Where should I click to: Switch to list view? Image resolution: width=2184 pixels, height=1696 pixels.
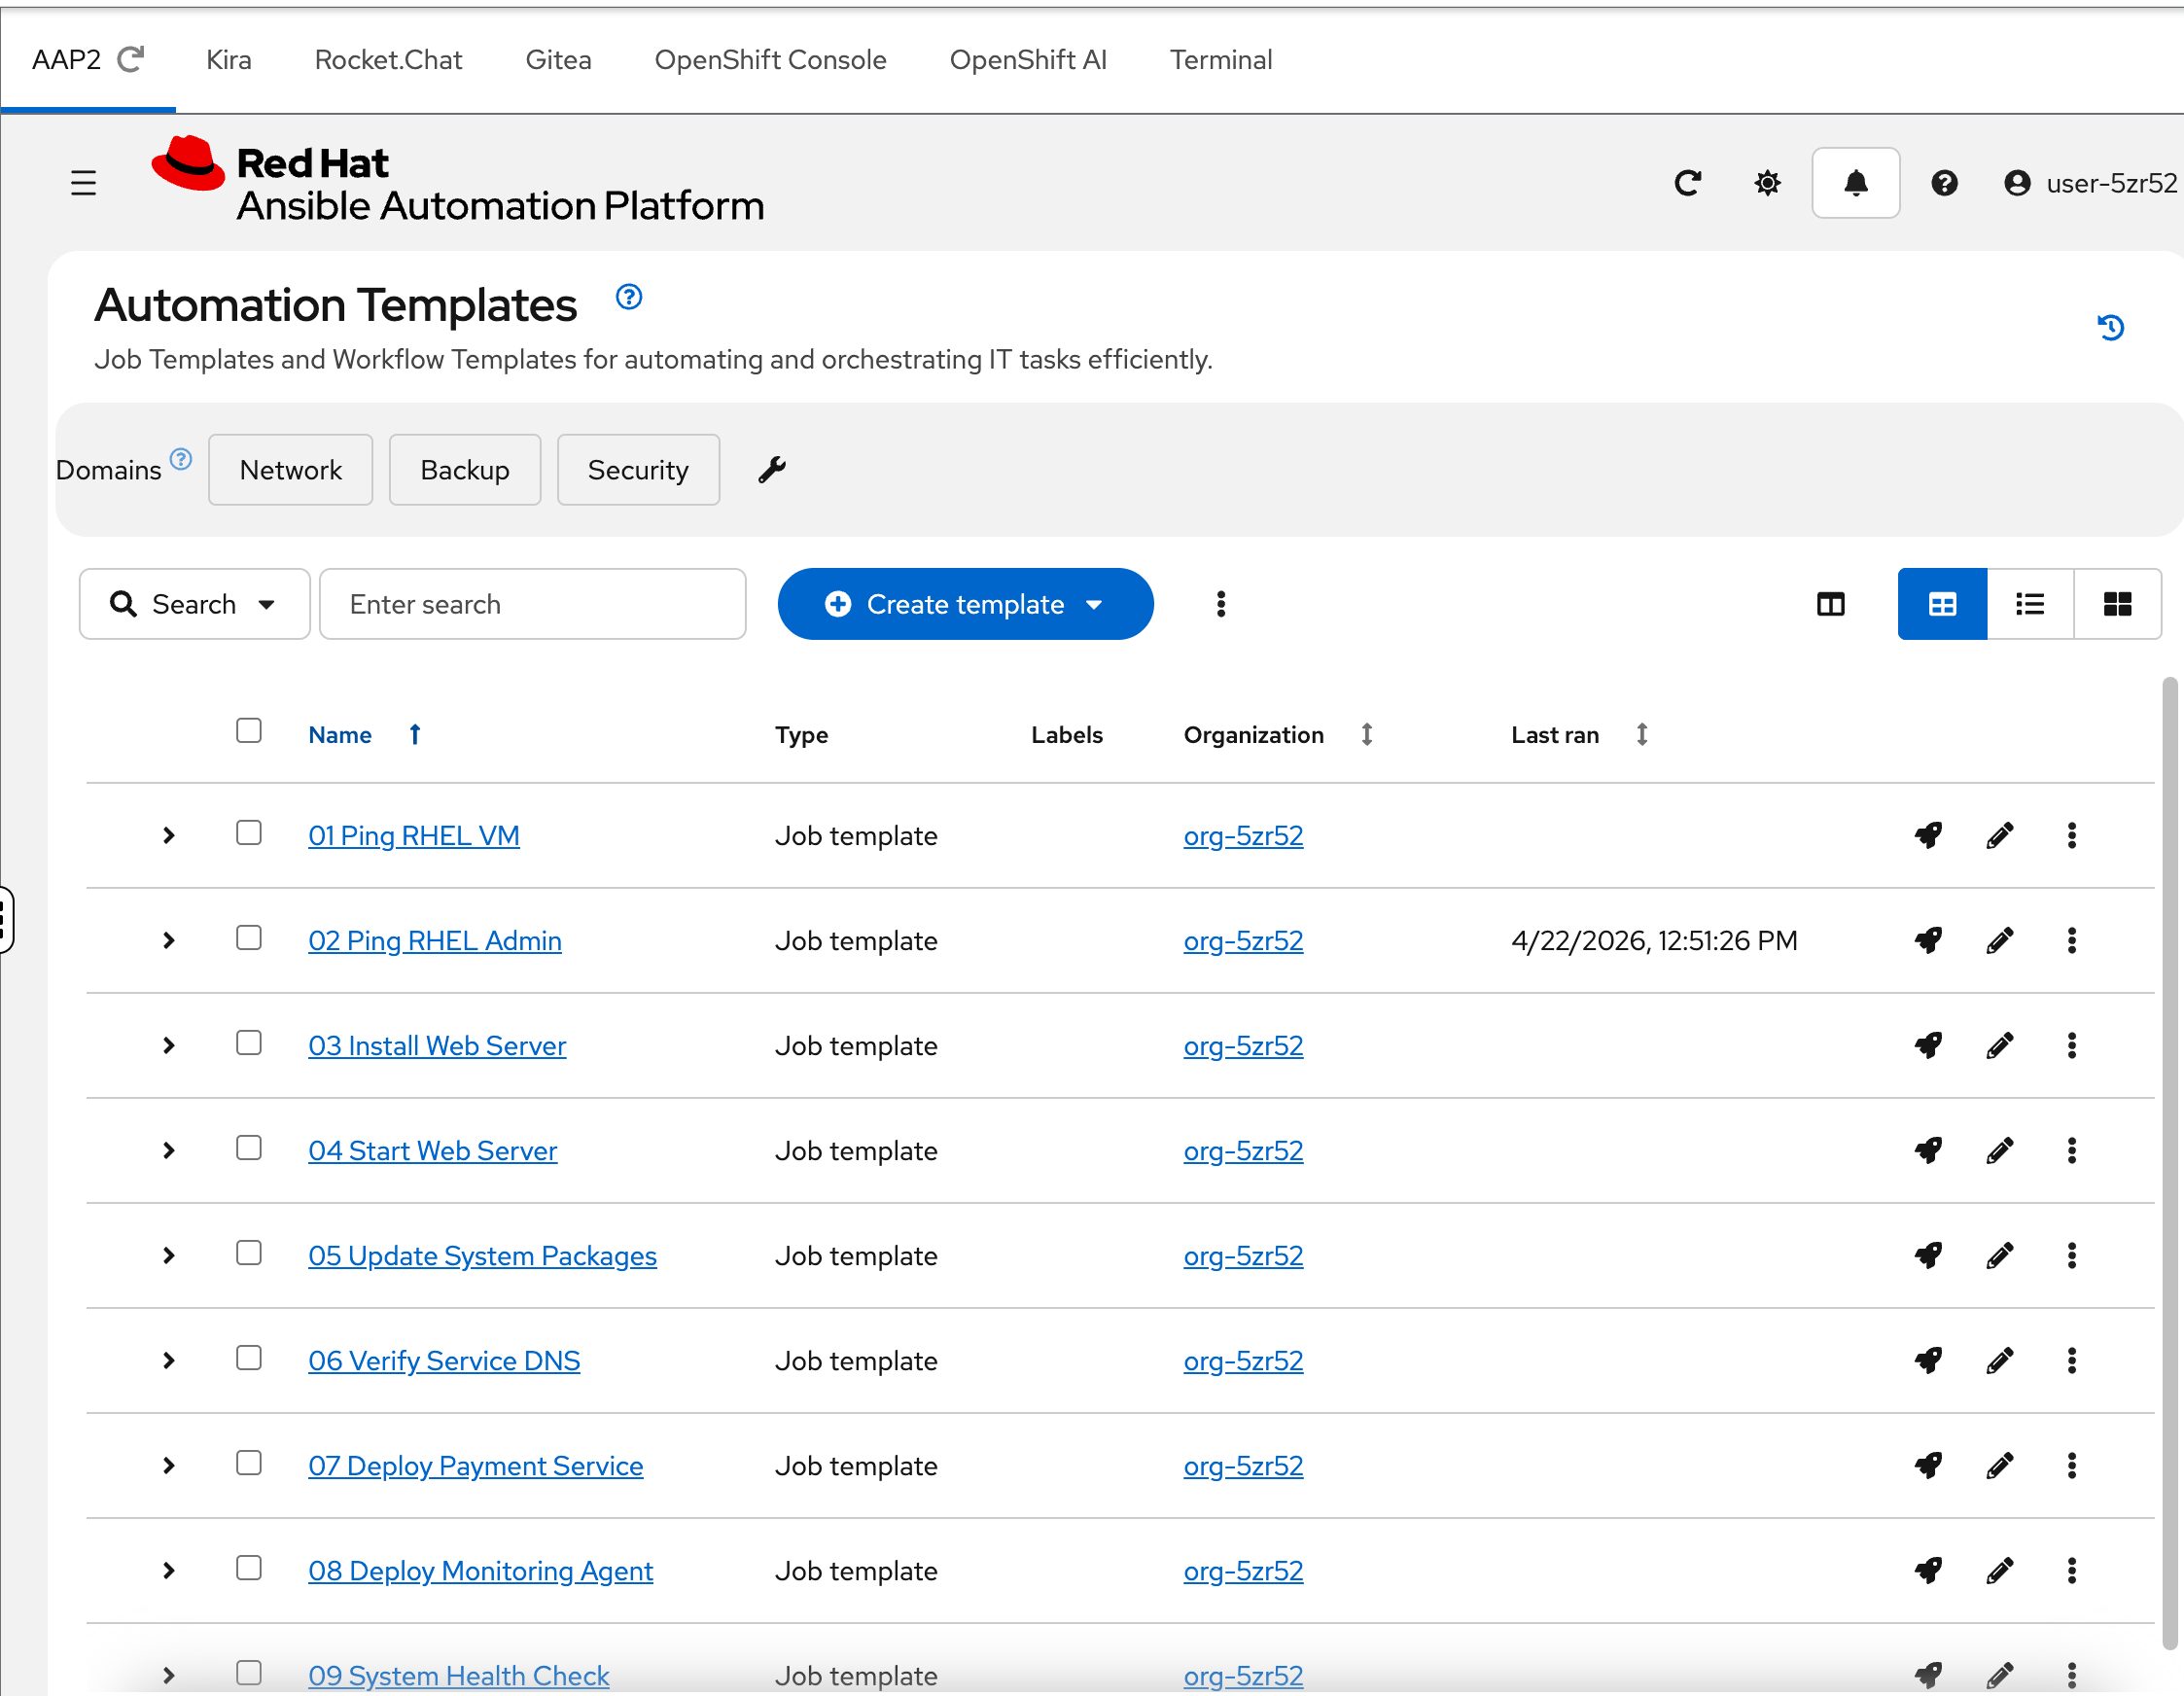pos(2030,604)
